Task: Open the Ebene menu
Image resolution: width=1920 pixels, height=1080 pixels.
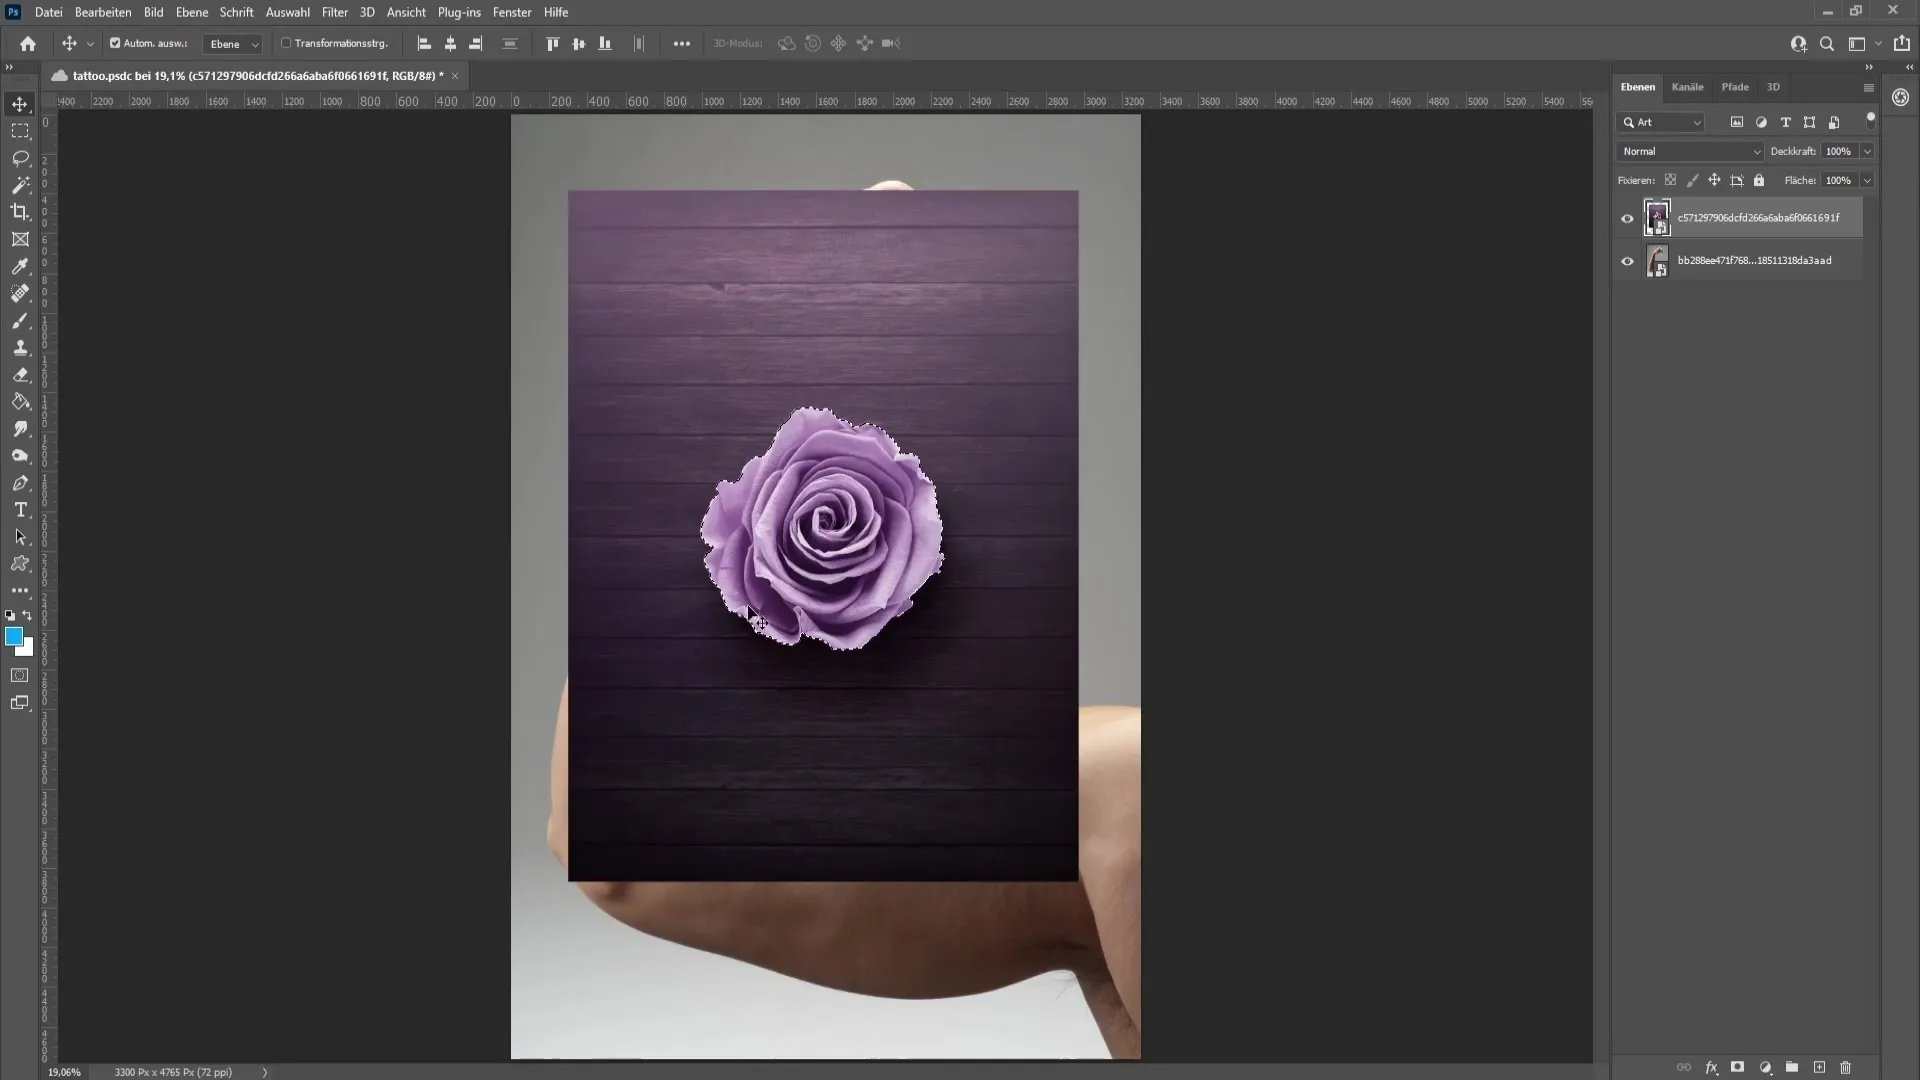Action: [189, 12]
